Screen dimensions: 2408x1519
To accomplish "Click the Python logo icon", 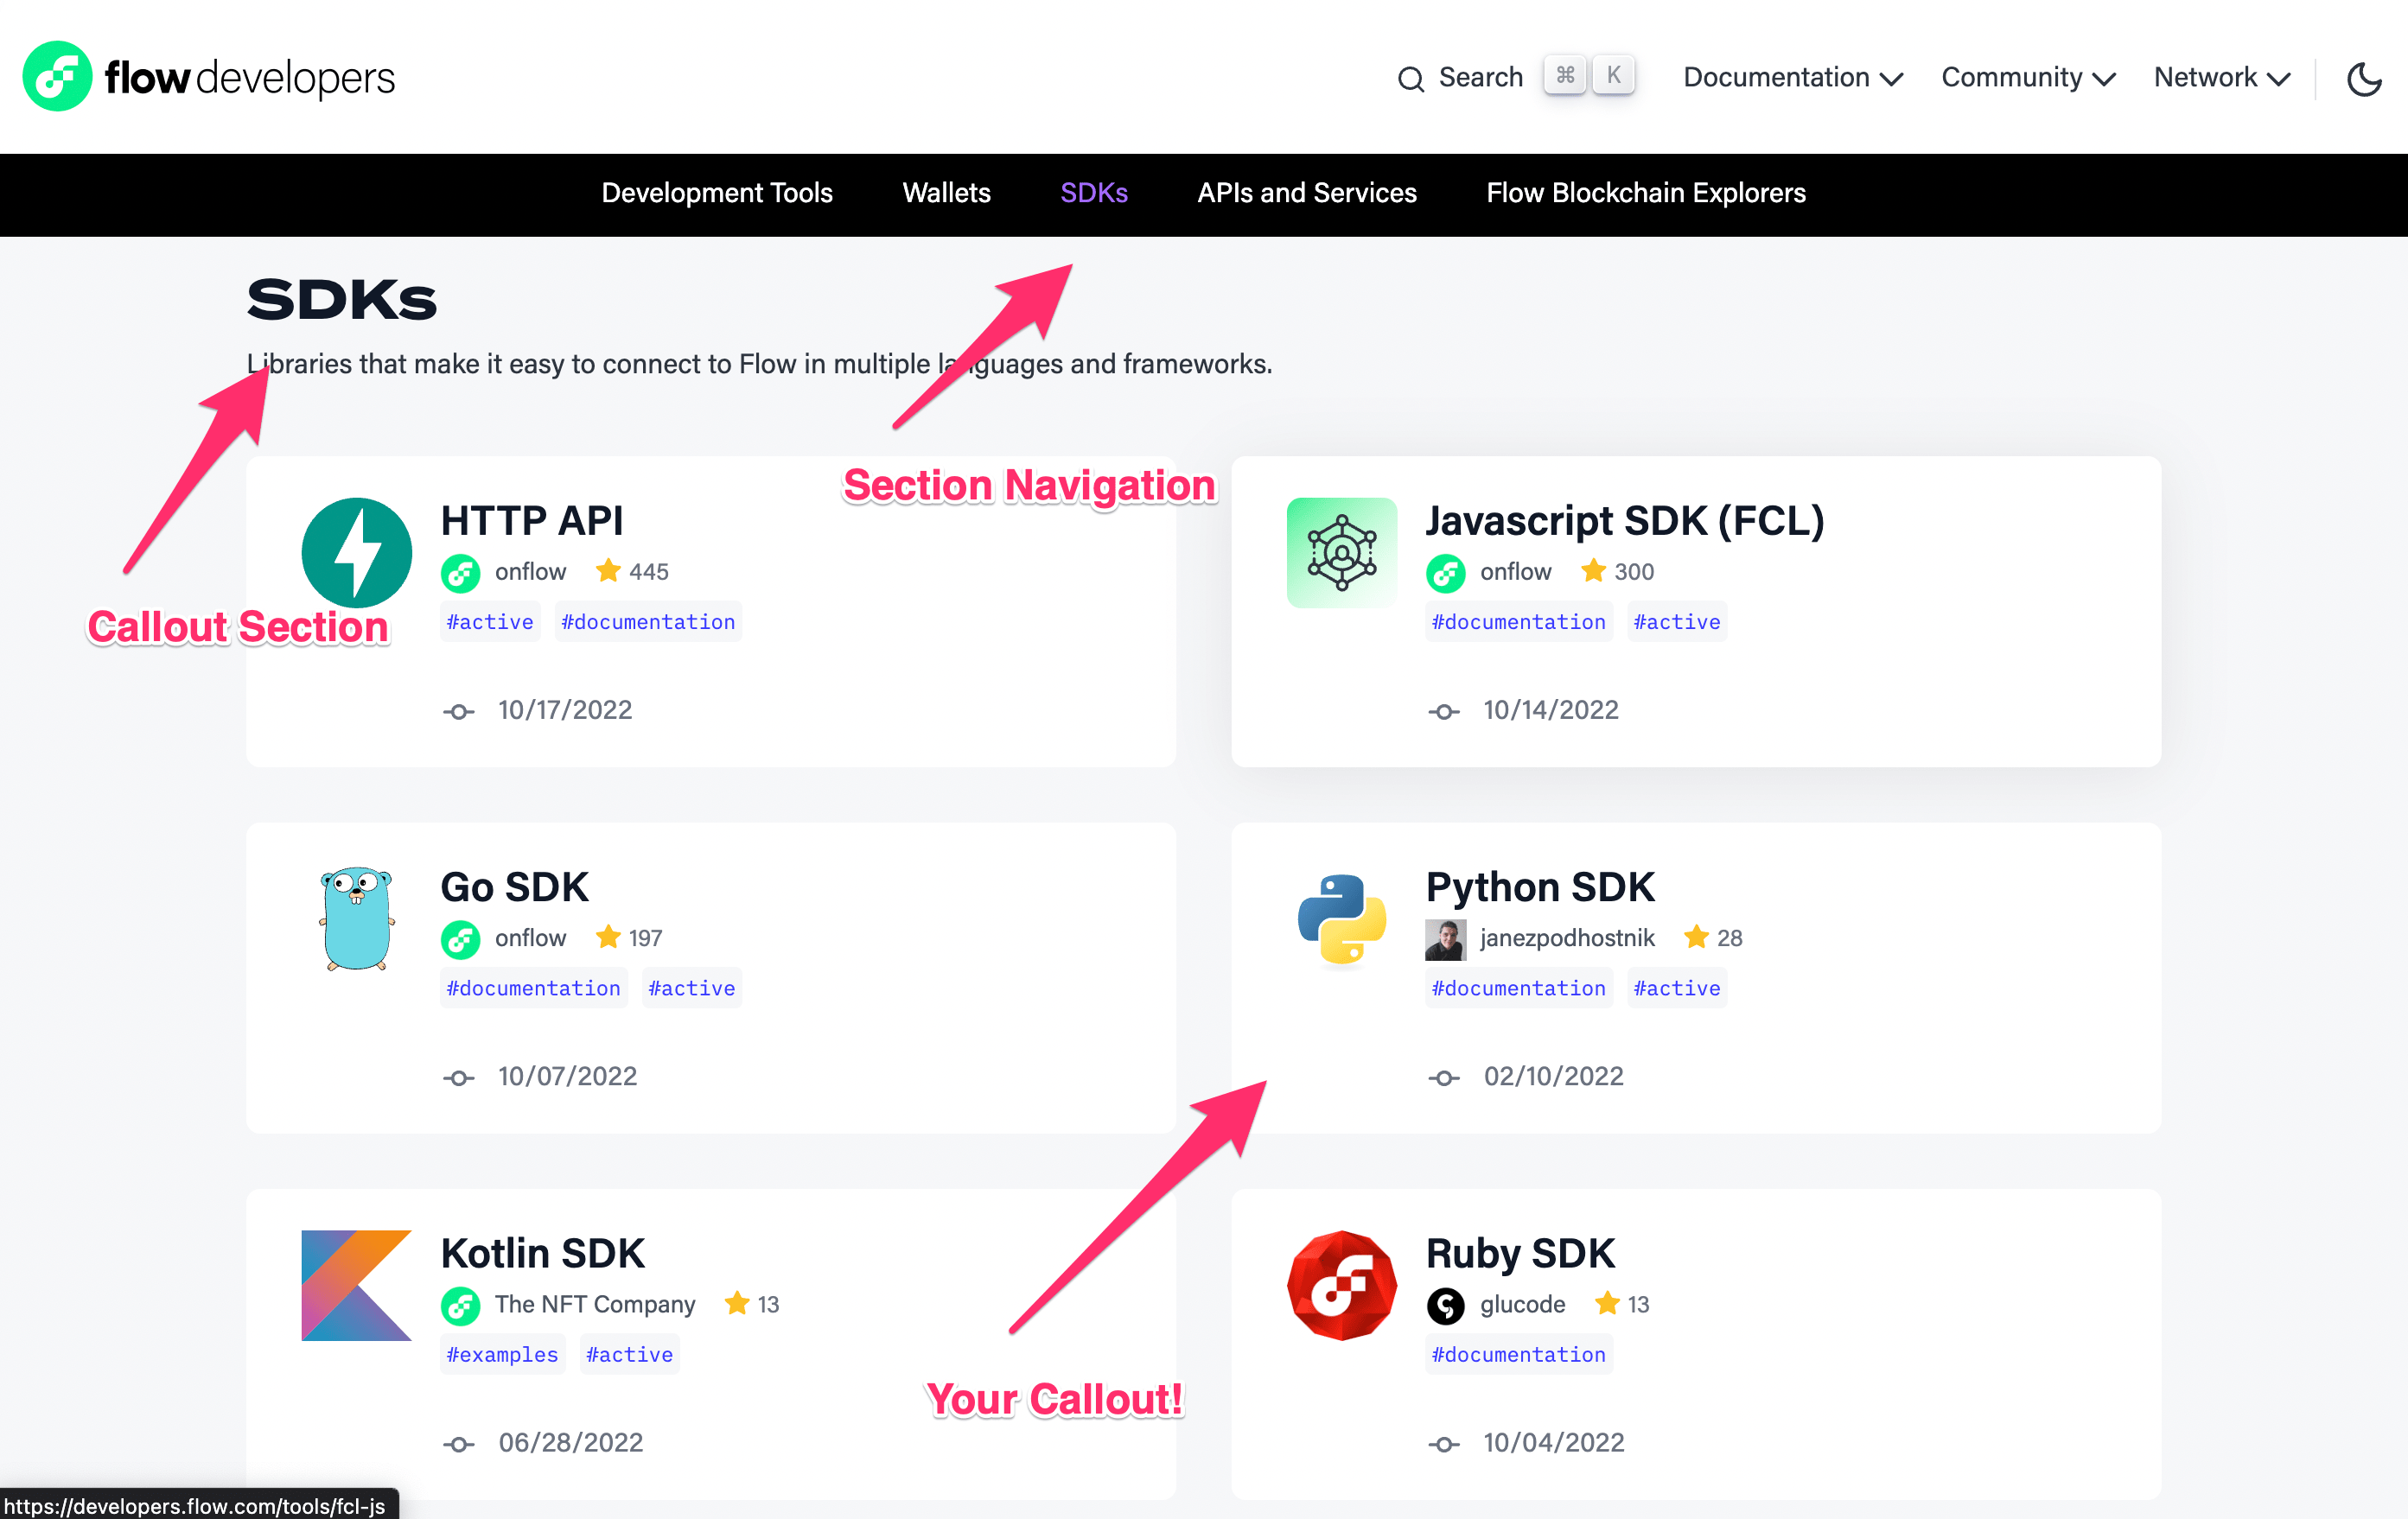I will (1341, 918).
